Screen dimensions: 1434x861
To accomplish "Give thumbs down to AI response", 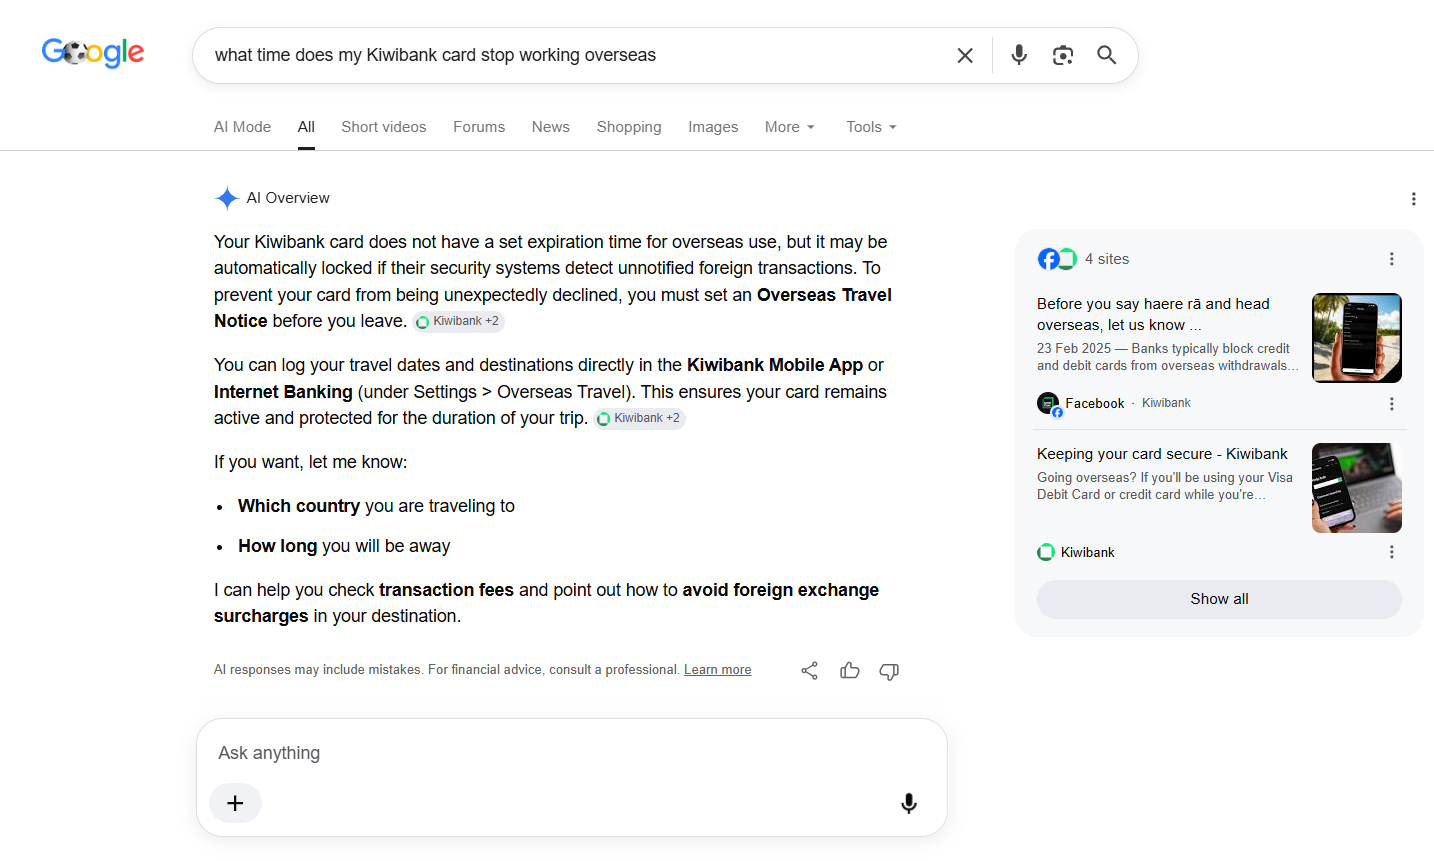I will (889, 671).
